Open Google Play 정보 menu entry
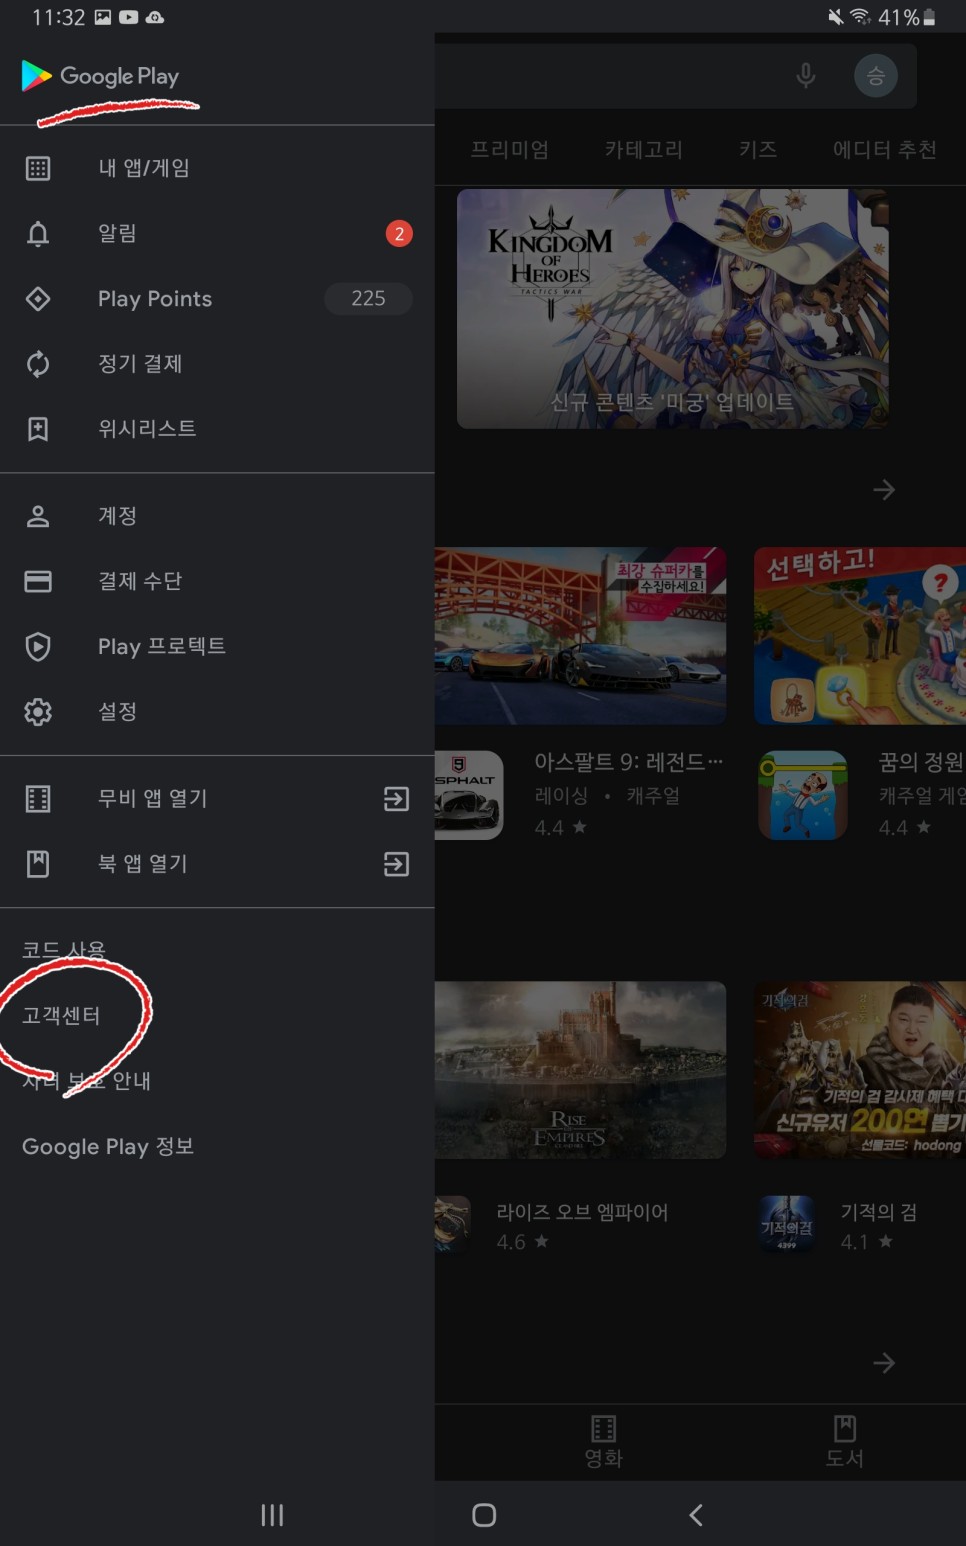 pyautogui.click(x=106, y=1146)
